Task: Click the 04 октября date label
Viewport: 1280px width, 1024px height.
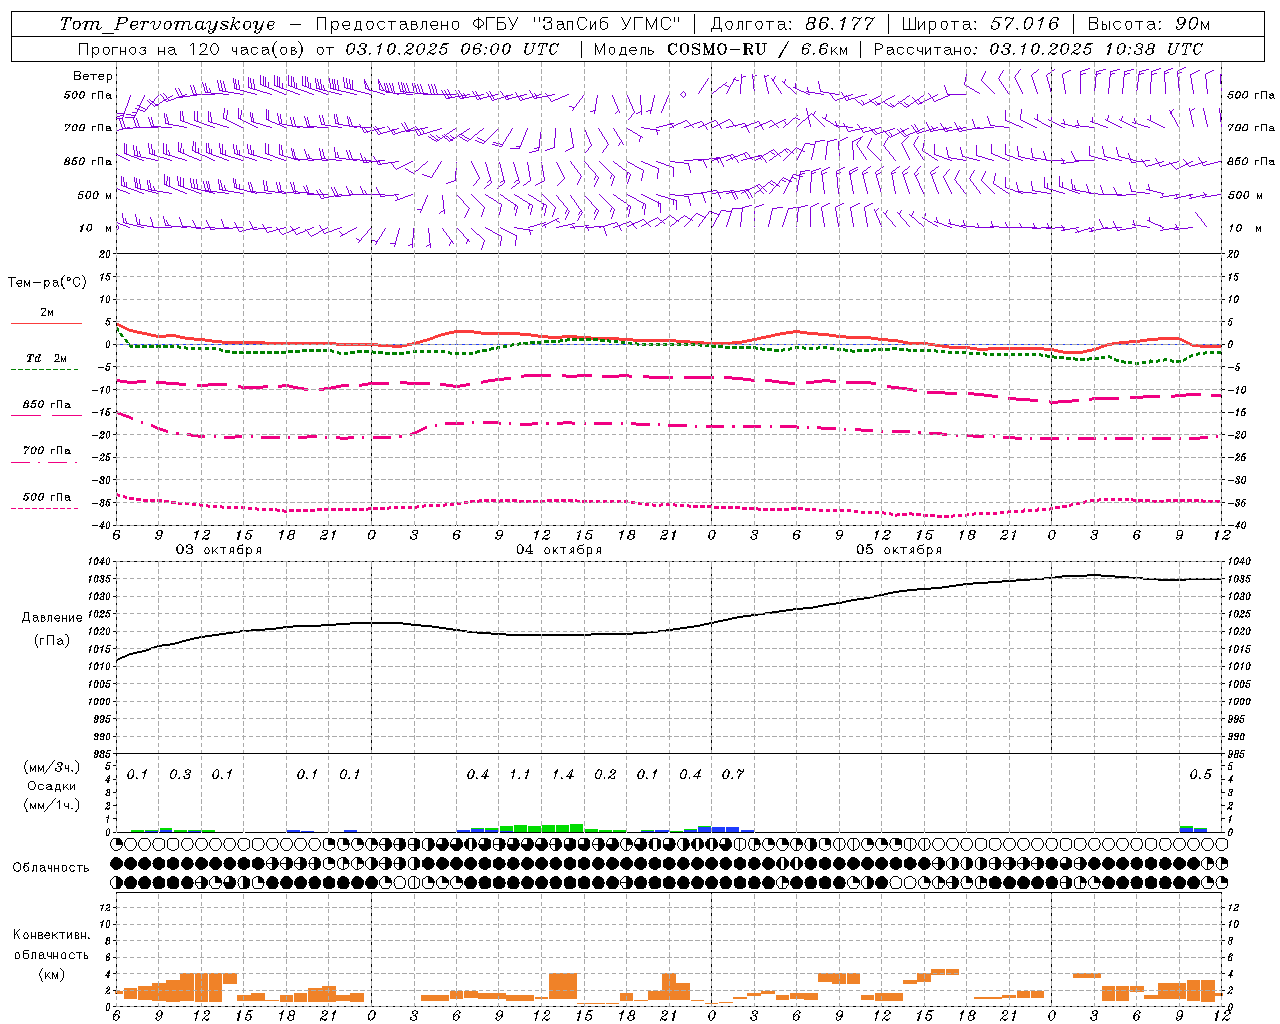Action: coord(559,550)
